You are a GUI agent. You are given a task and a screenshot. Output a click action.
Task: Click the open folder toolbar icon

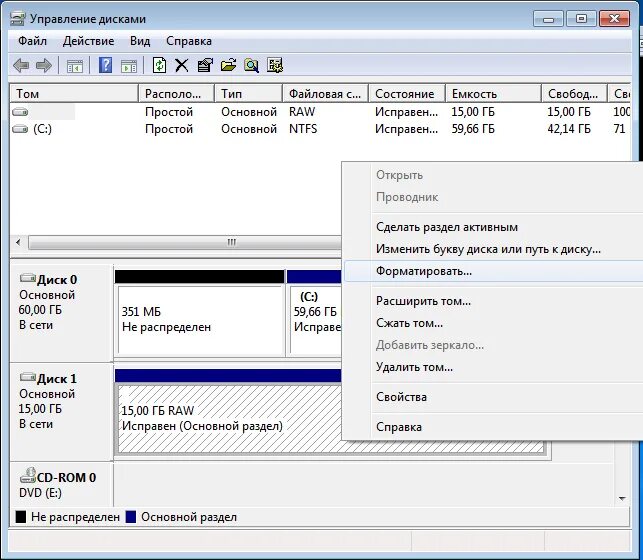228,65
